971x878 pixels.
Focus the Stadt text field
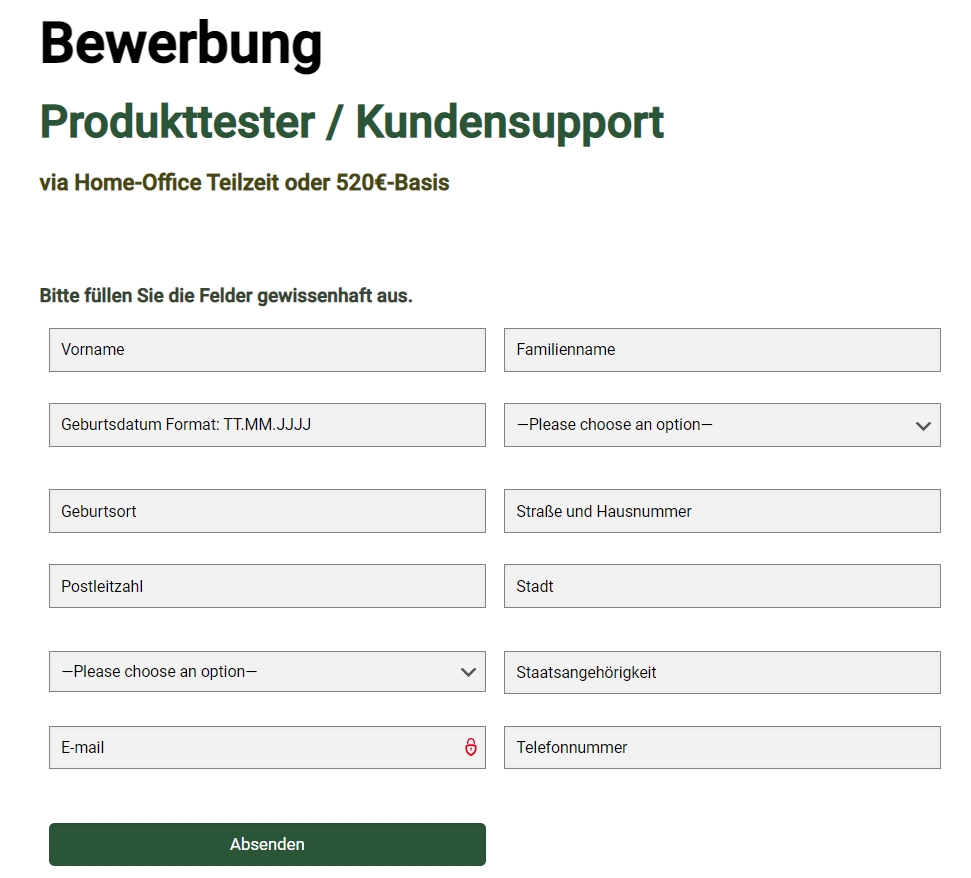(x=722, y=586)
